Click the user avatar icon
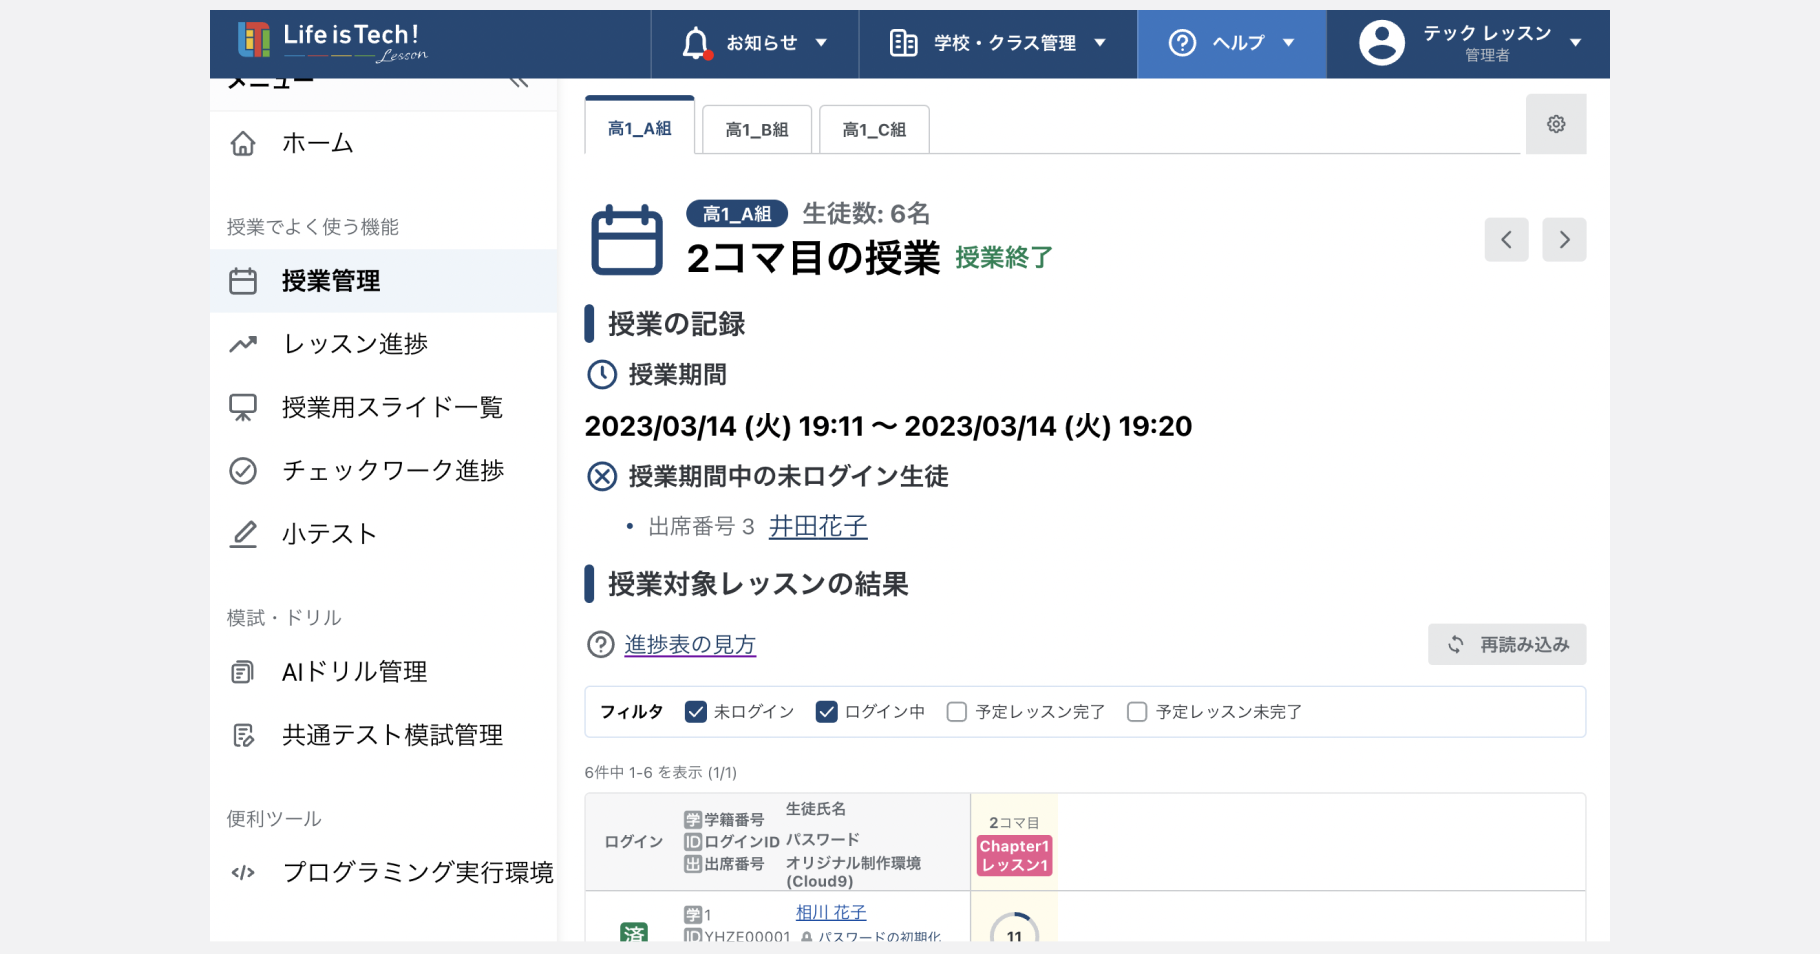Screen dimensions: 1820x954 pyautogui.click(x=1382, y=43)
